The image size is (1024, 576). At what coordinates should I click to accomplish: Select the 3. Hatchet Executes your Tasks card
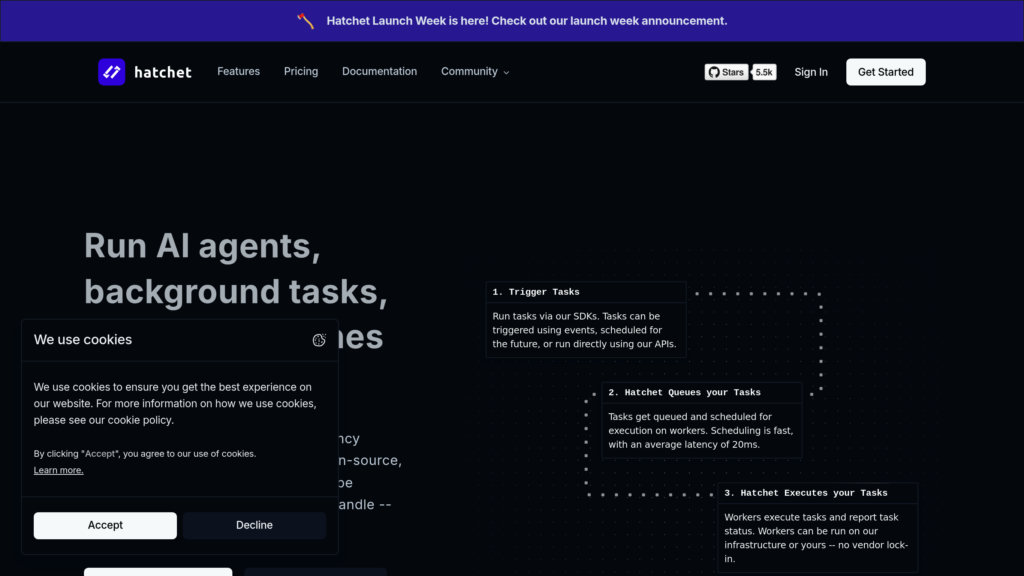[817, 526]
